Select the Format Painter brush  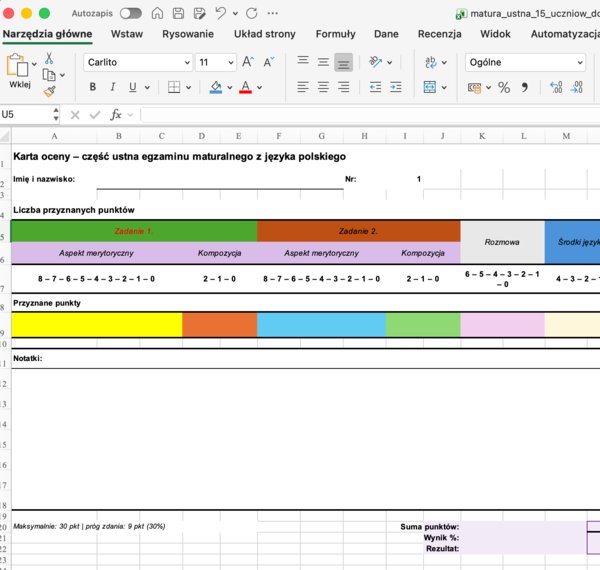[x=49, y=91]
